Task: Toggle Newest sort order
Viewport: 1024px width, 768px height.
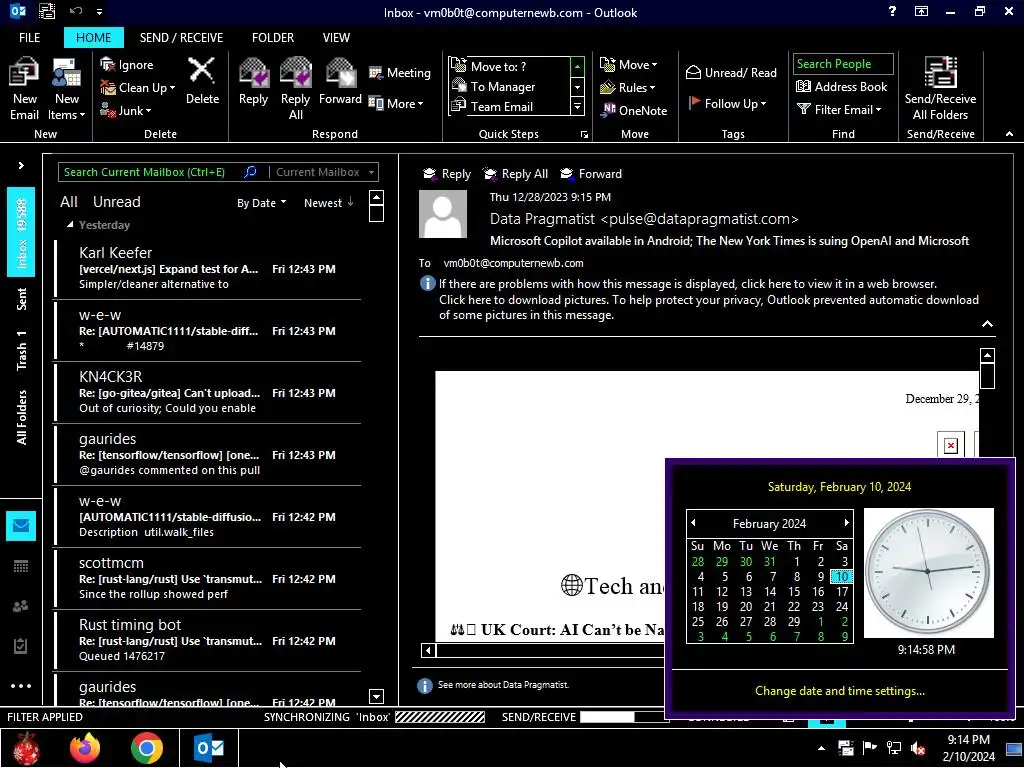Action: (328, 203)
